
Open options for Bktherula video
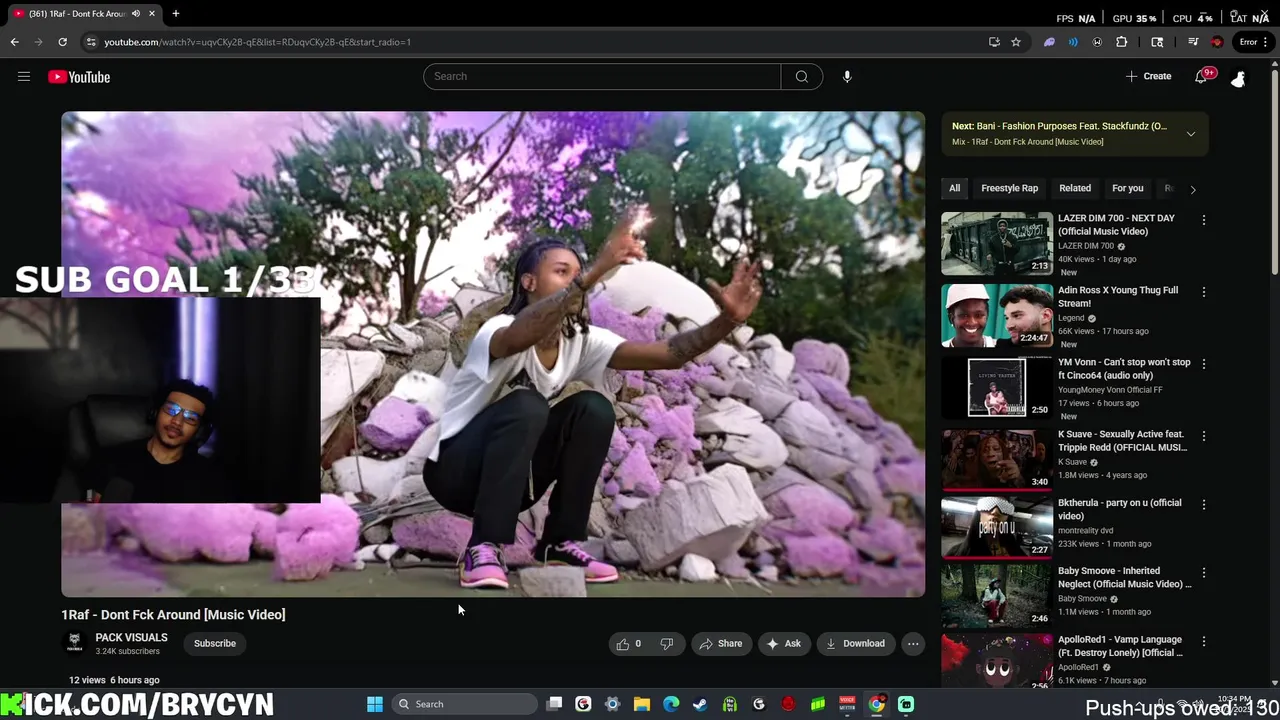(1203, 505)
